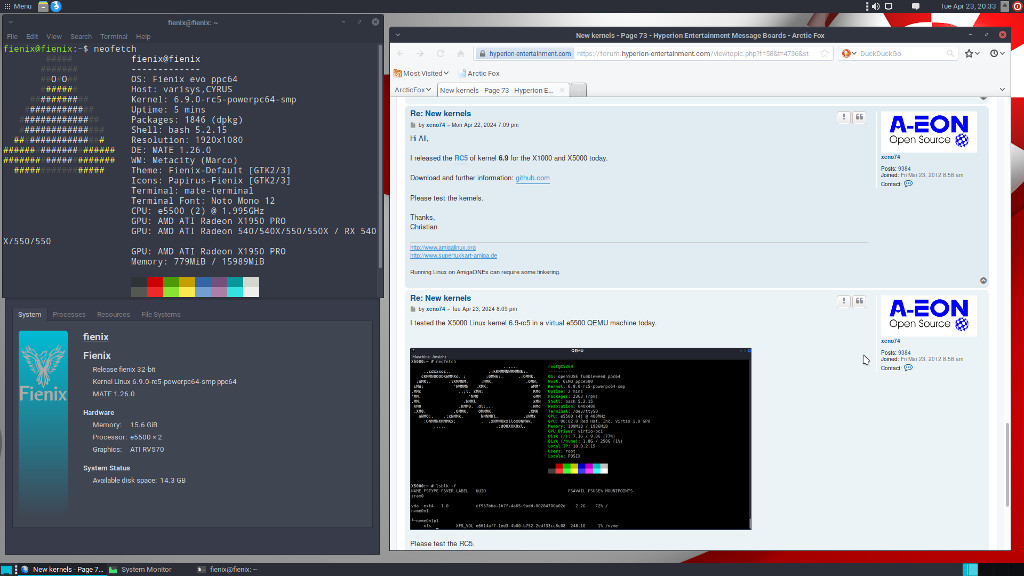Quote the Tue Apr 23 post

(x=859, y=301)
